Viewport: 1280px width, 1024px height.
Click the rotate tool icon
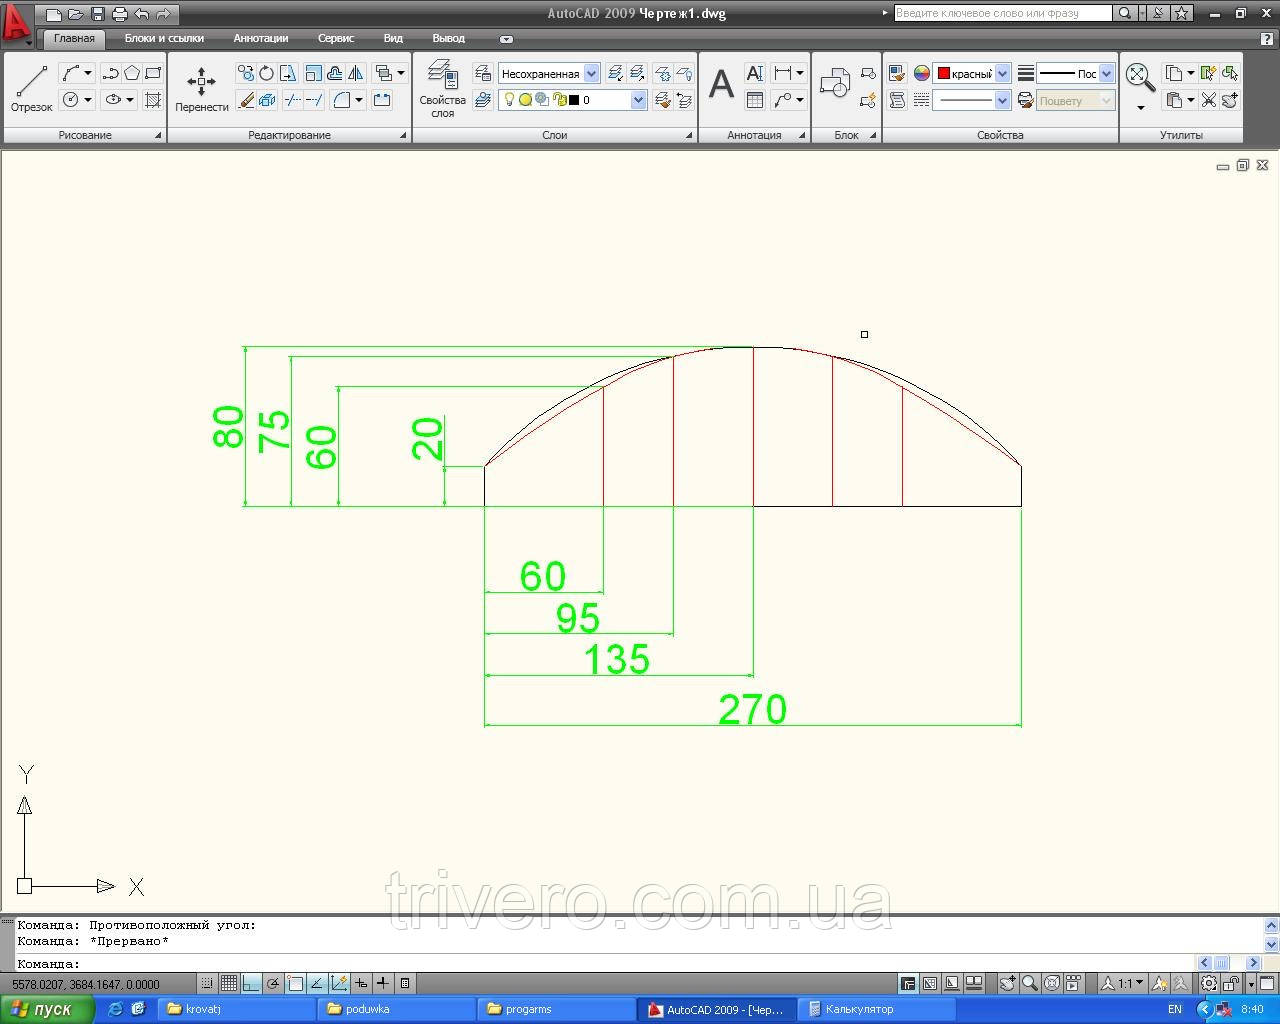click(x=267, y=73)
